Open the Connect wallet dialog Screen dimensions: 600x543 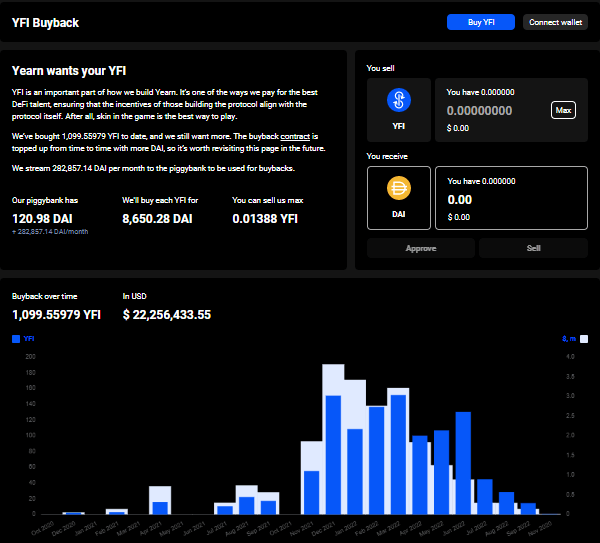pos(557,22)
